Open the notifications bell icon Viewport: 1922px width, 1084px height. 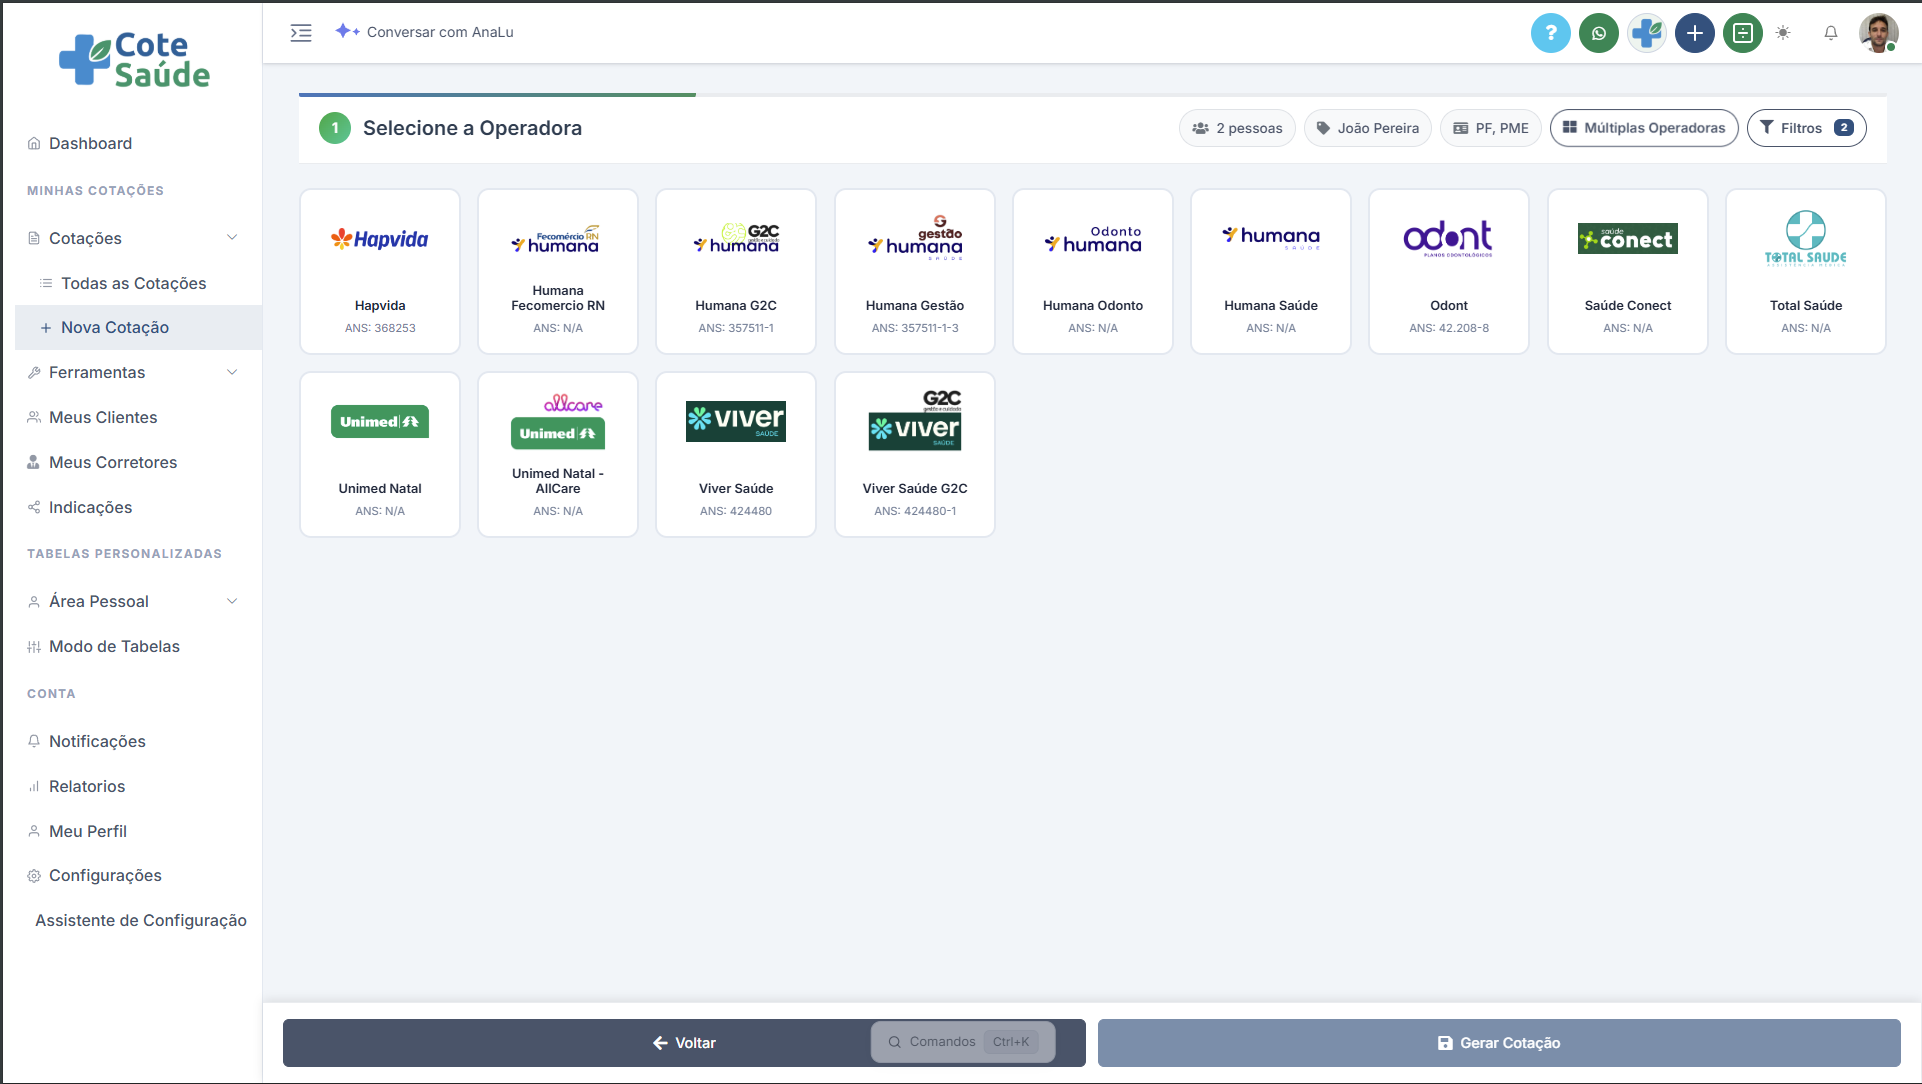point(1830,33)
